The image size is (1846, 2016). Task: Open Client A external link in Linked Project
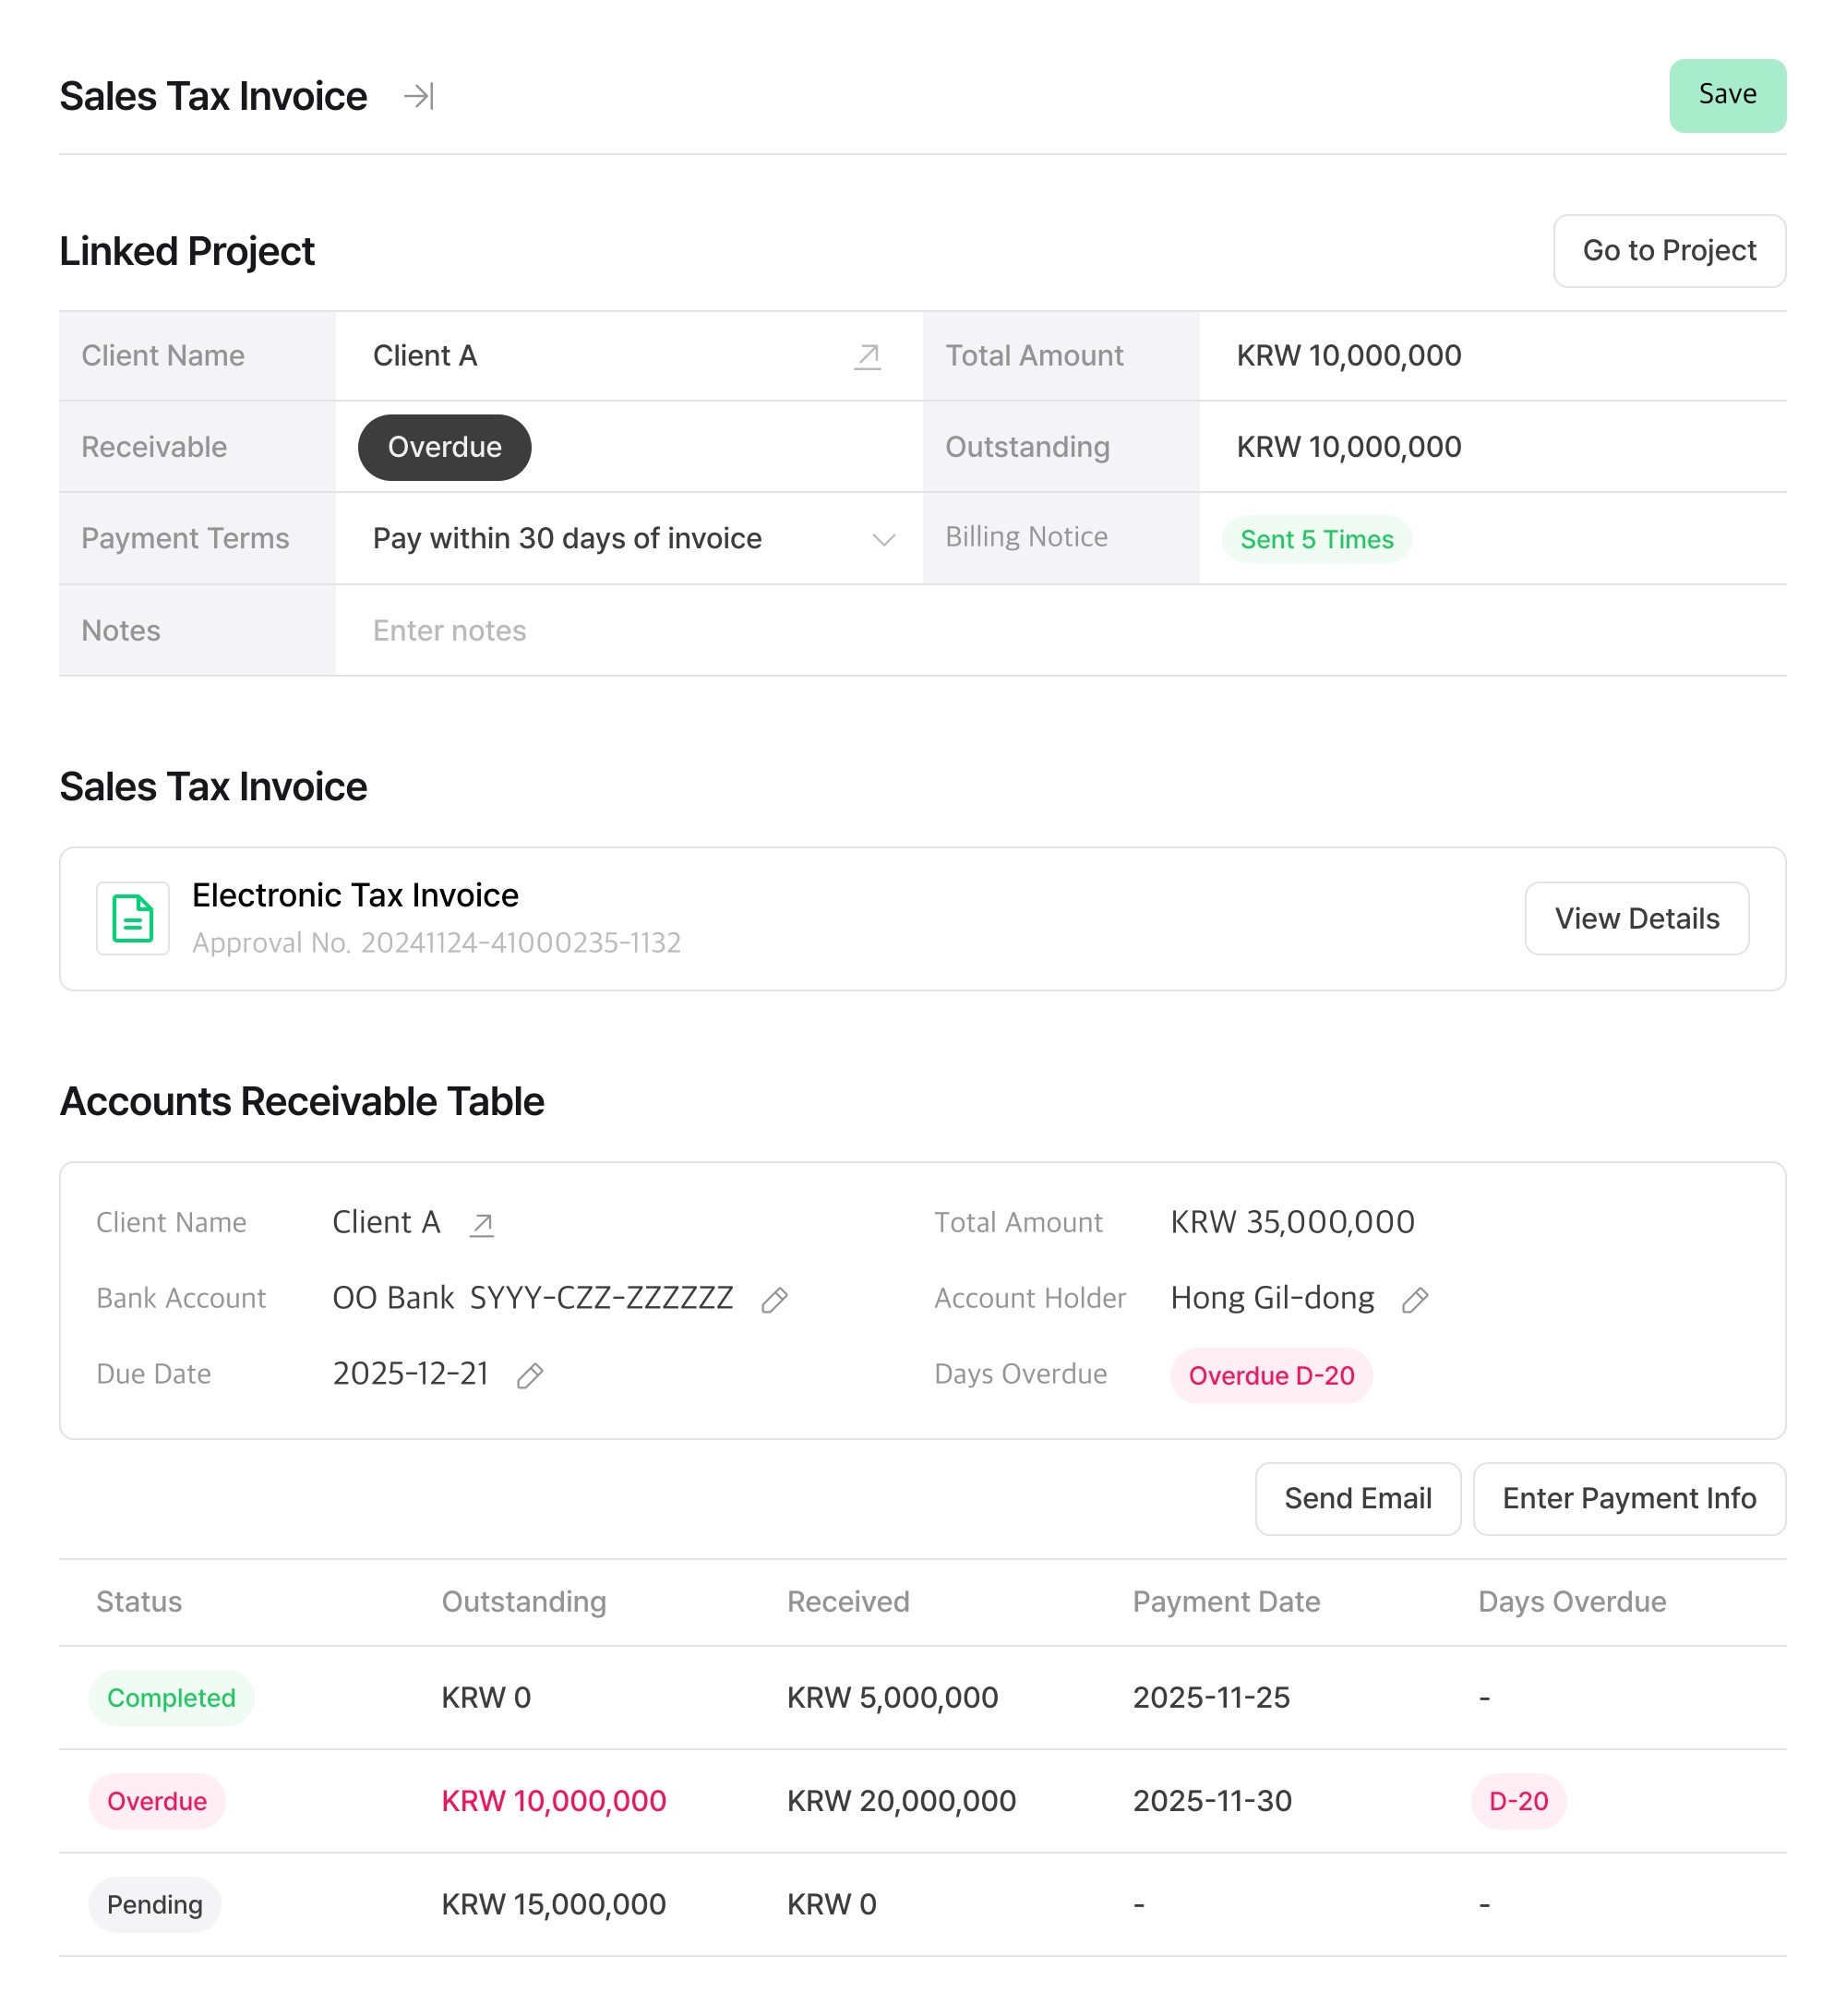click(867, 356)
